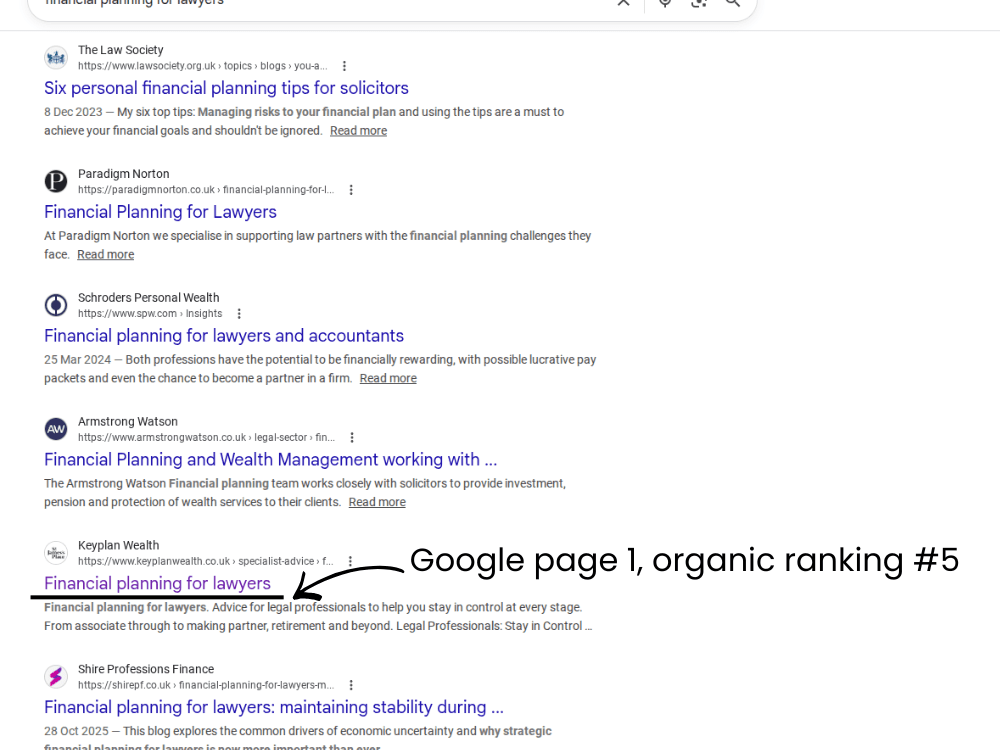Viewport: 1000px width, 750px height.
Task: Click the Keyplan Wealth favicon
Action: 56,553
